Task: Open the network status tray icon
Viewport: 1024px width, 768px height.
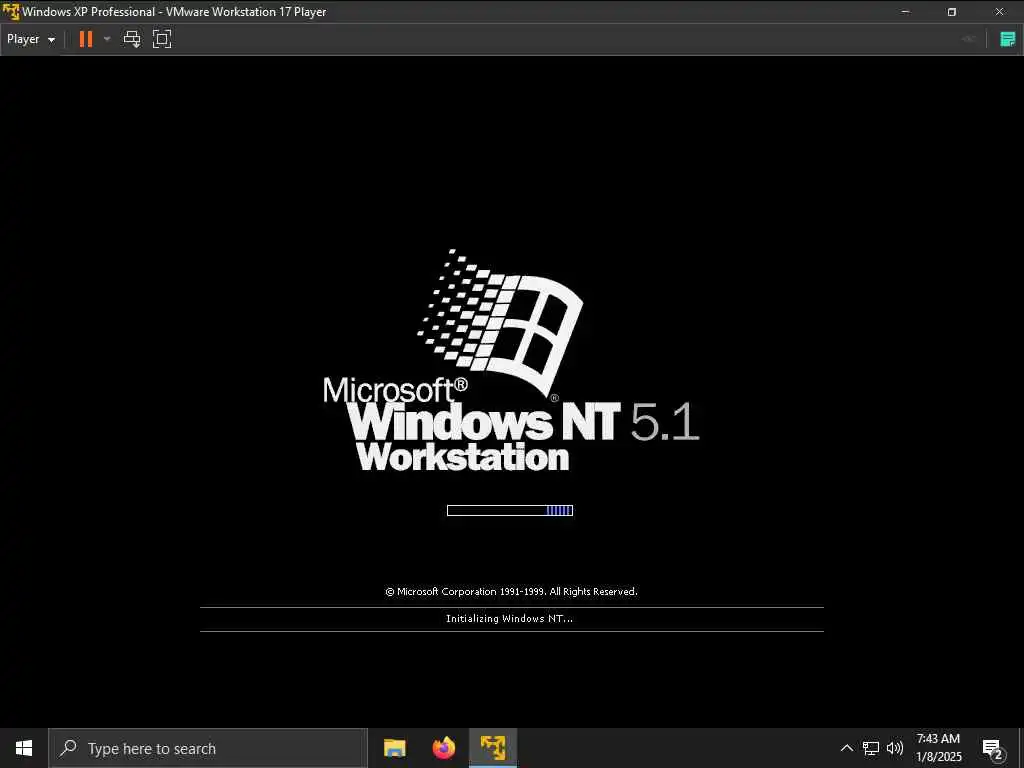Action: pos(871,748)
